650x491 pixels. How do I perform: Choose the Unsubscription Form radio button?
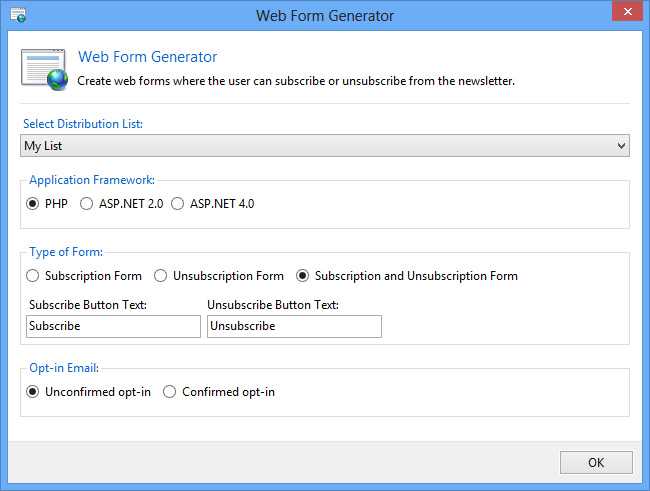[x=162, y=276]
